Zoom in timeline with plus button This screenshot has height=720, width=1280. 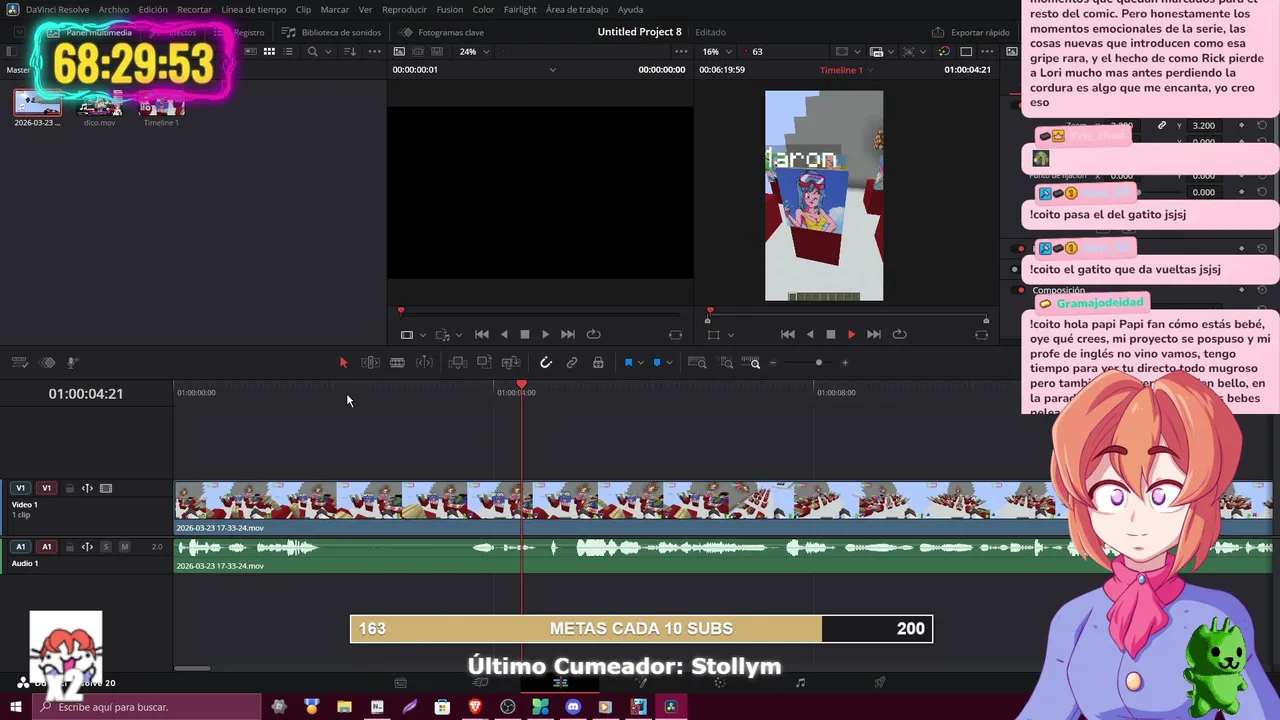845,363
